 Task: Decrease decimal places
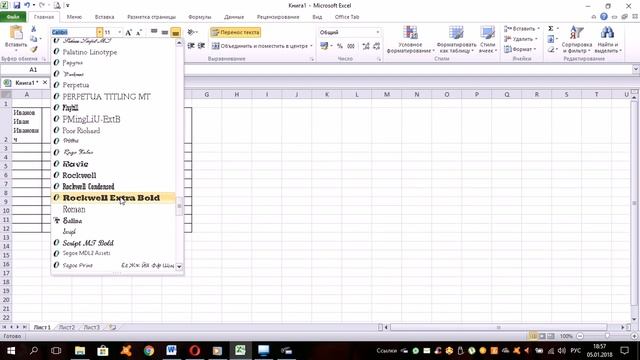[x=376, y=46]
